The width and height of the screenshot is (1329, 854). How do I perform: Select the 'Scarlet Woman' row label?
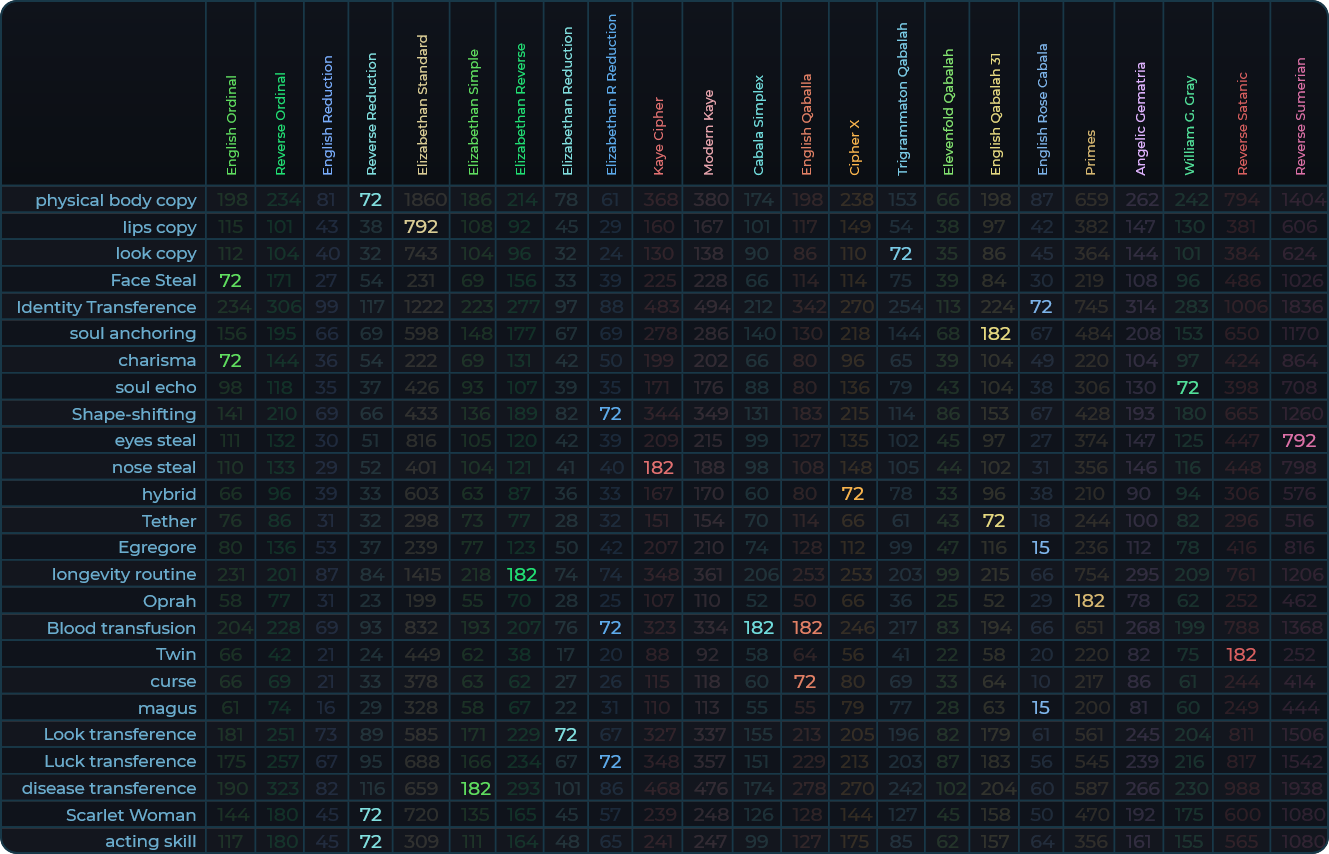click(x=131, y=815)
